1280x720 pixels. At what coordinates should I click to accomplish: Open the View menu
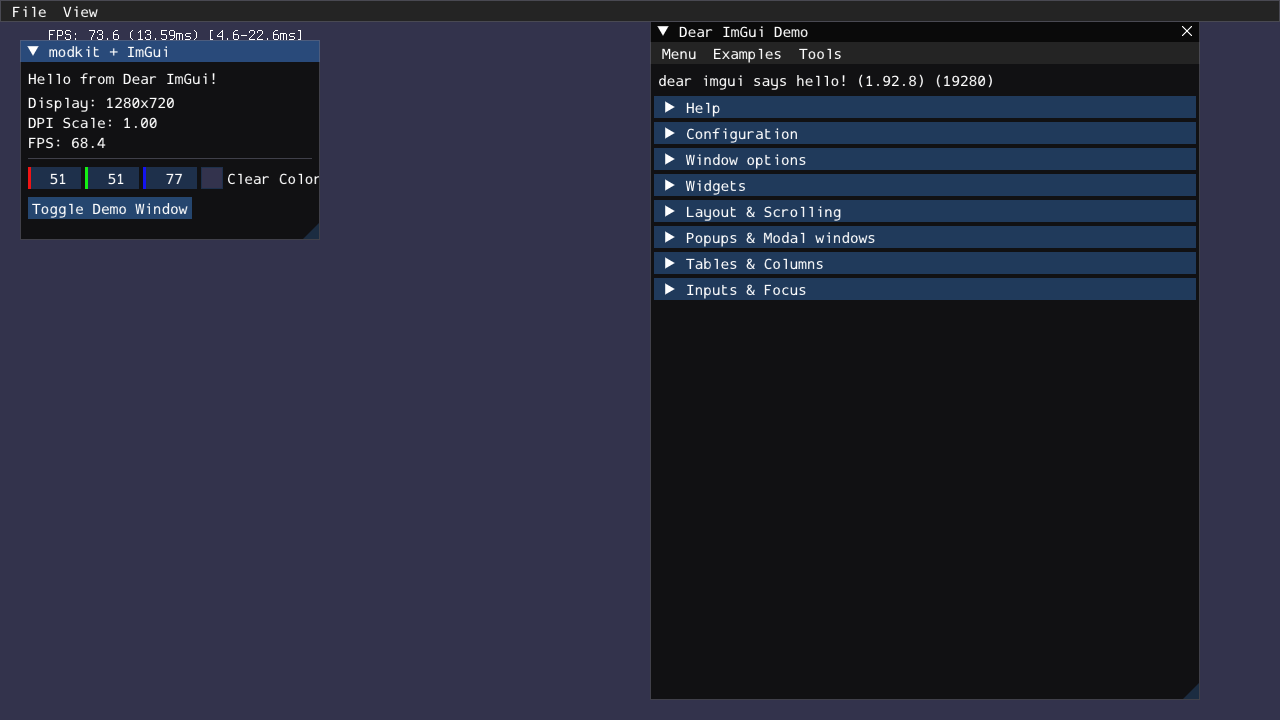[x=80, y=12]
